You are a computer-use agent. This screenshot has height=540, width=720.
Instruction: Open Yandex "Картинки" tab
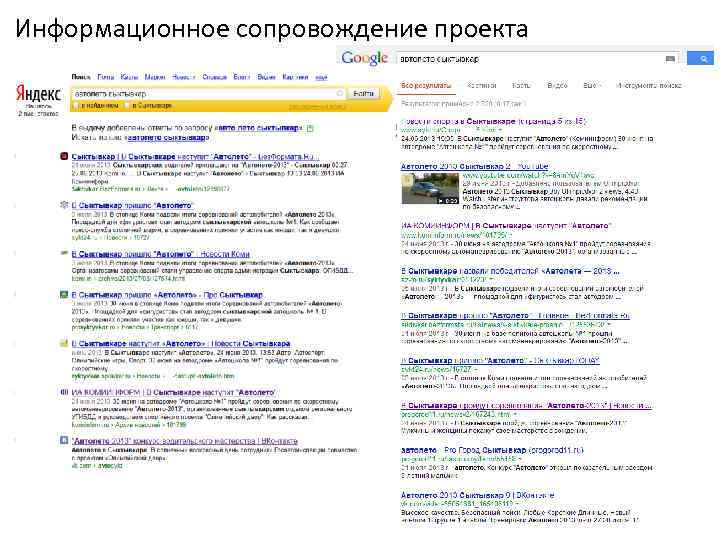point(295,77)
